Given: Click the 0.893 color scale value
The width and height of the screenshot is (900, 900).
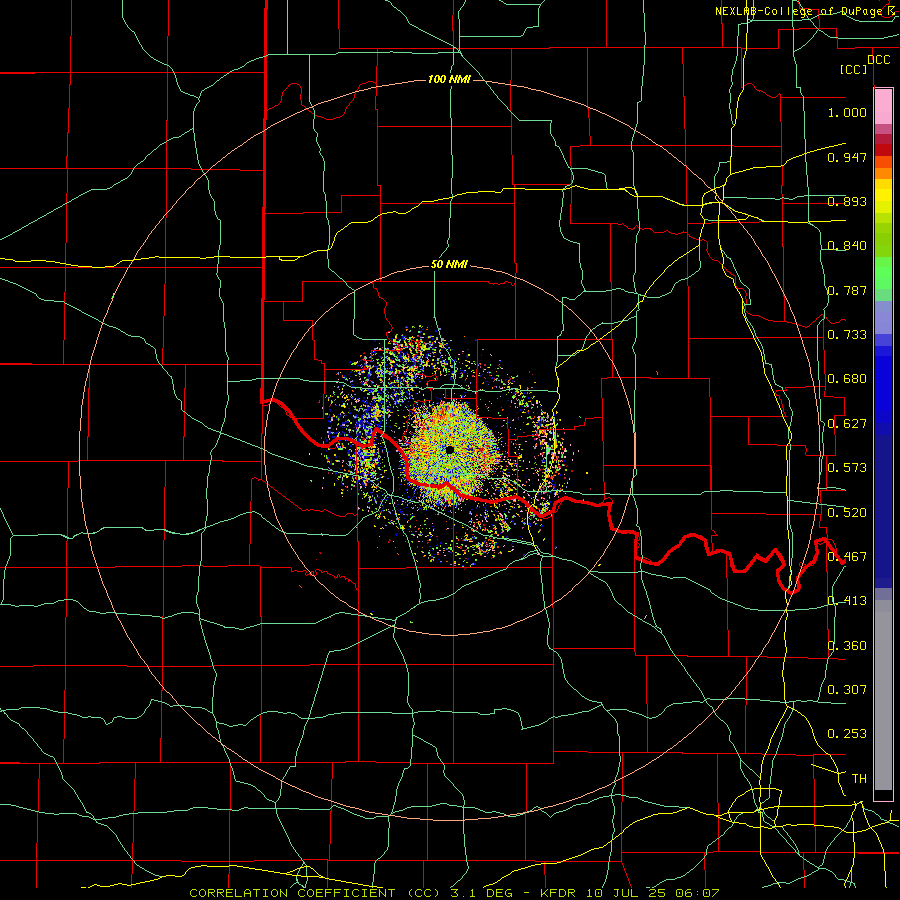Looking at the screenshot, I should (x=847, y=201).
